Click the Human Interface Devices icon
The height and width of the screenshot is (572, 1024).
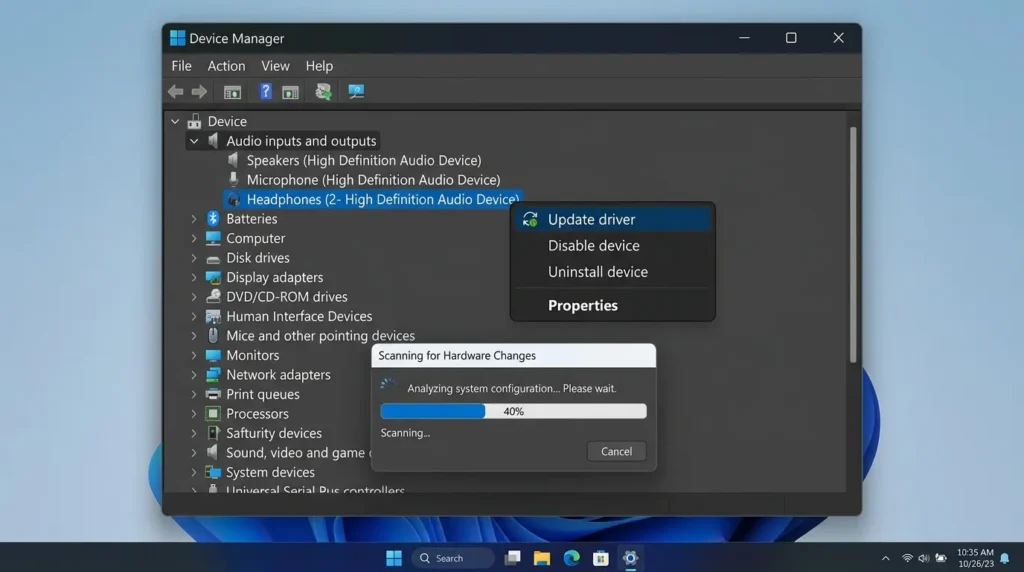pos(213,317)
